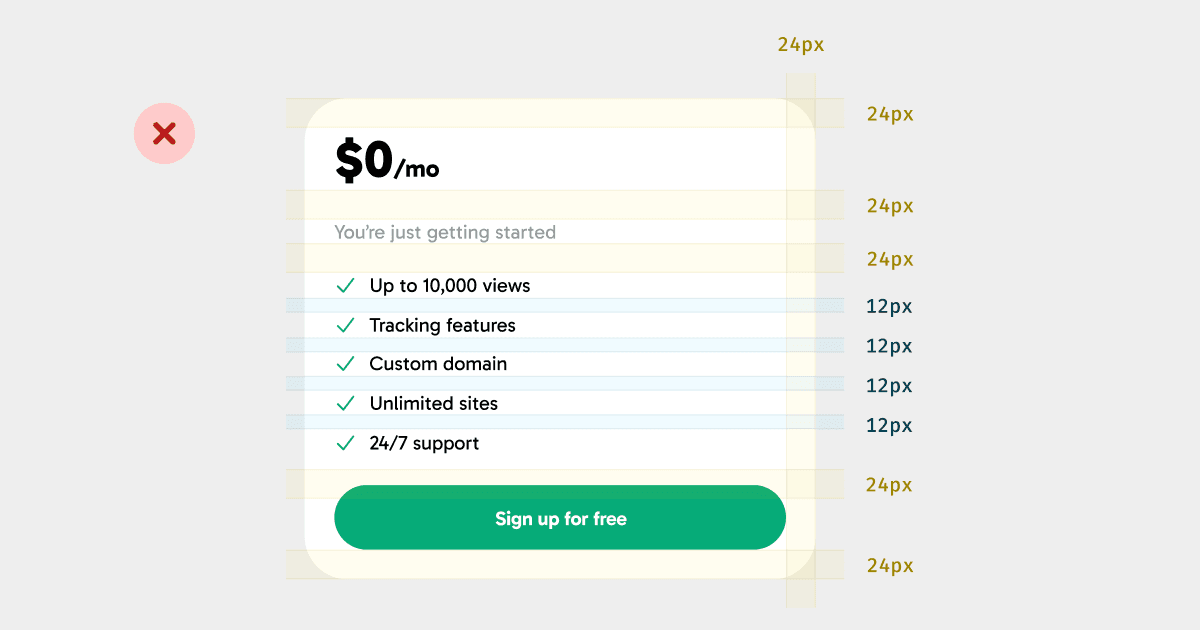
Task: Click the checkmark next to Unlimited sites
Action: 346,403
